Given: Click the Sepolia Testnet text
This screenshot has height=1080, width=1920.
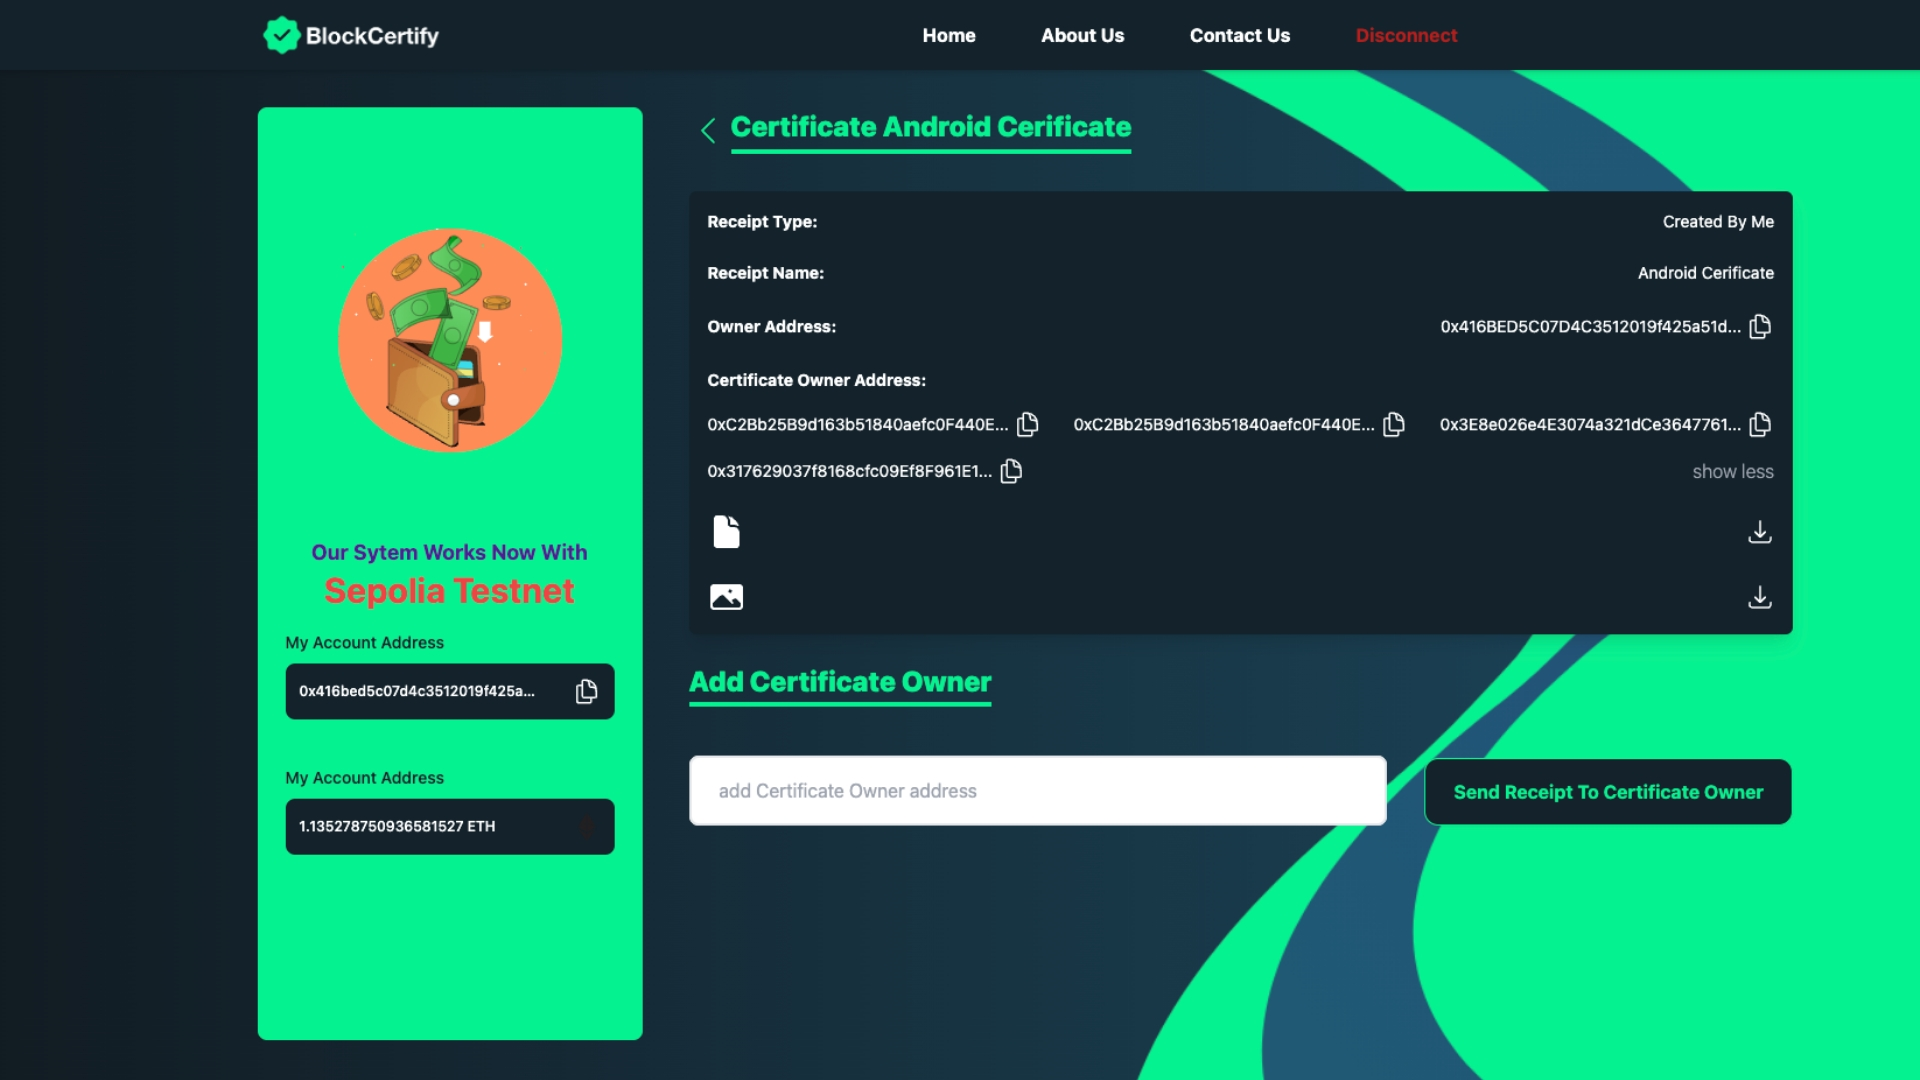Looking at the screenshot, I should click(x=449, y=591).
